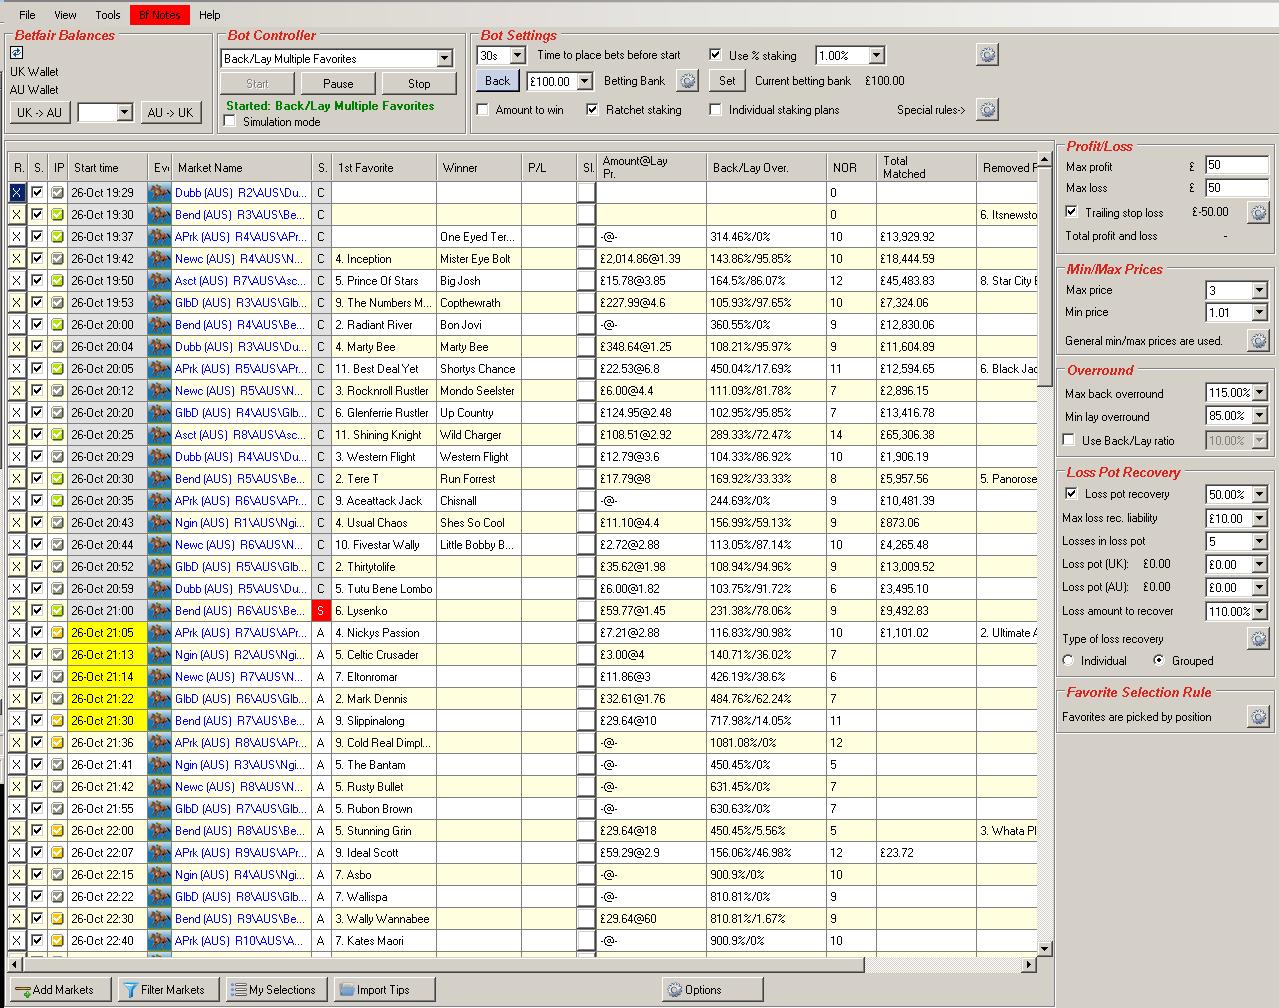
Task: Open the bottom Options gear button
Action: [712, 990]
